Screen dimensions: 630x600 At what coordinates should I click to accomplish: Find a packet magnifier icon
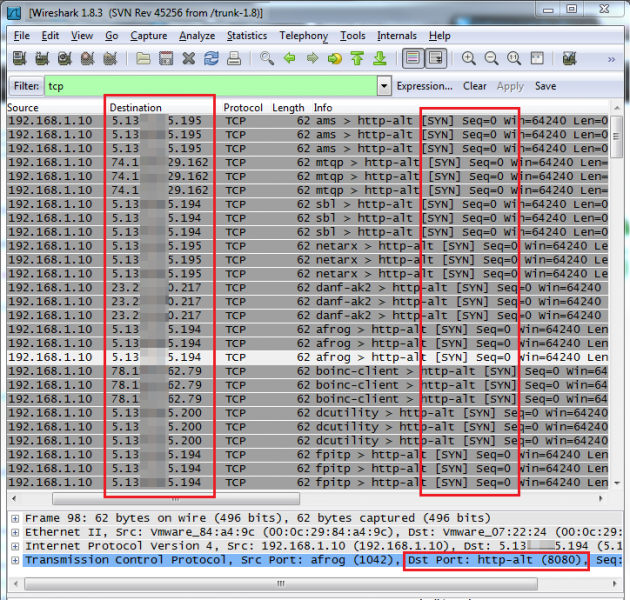pos(267,59)
